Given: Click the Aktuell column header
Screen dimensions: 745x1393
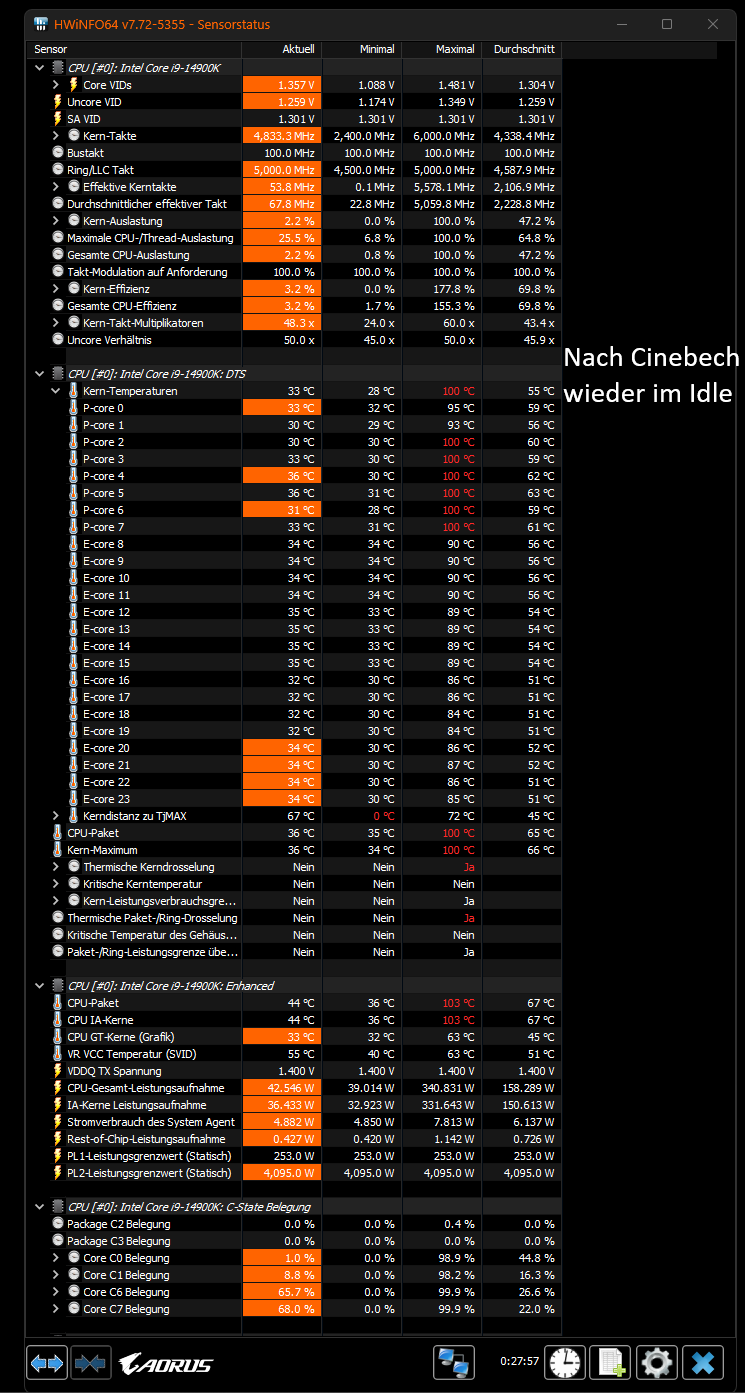Looking at the screenshot, I should coord(282,49).
